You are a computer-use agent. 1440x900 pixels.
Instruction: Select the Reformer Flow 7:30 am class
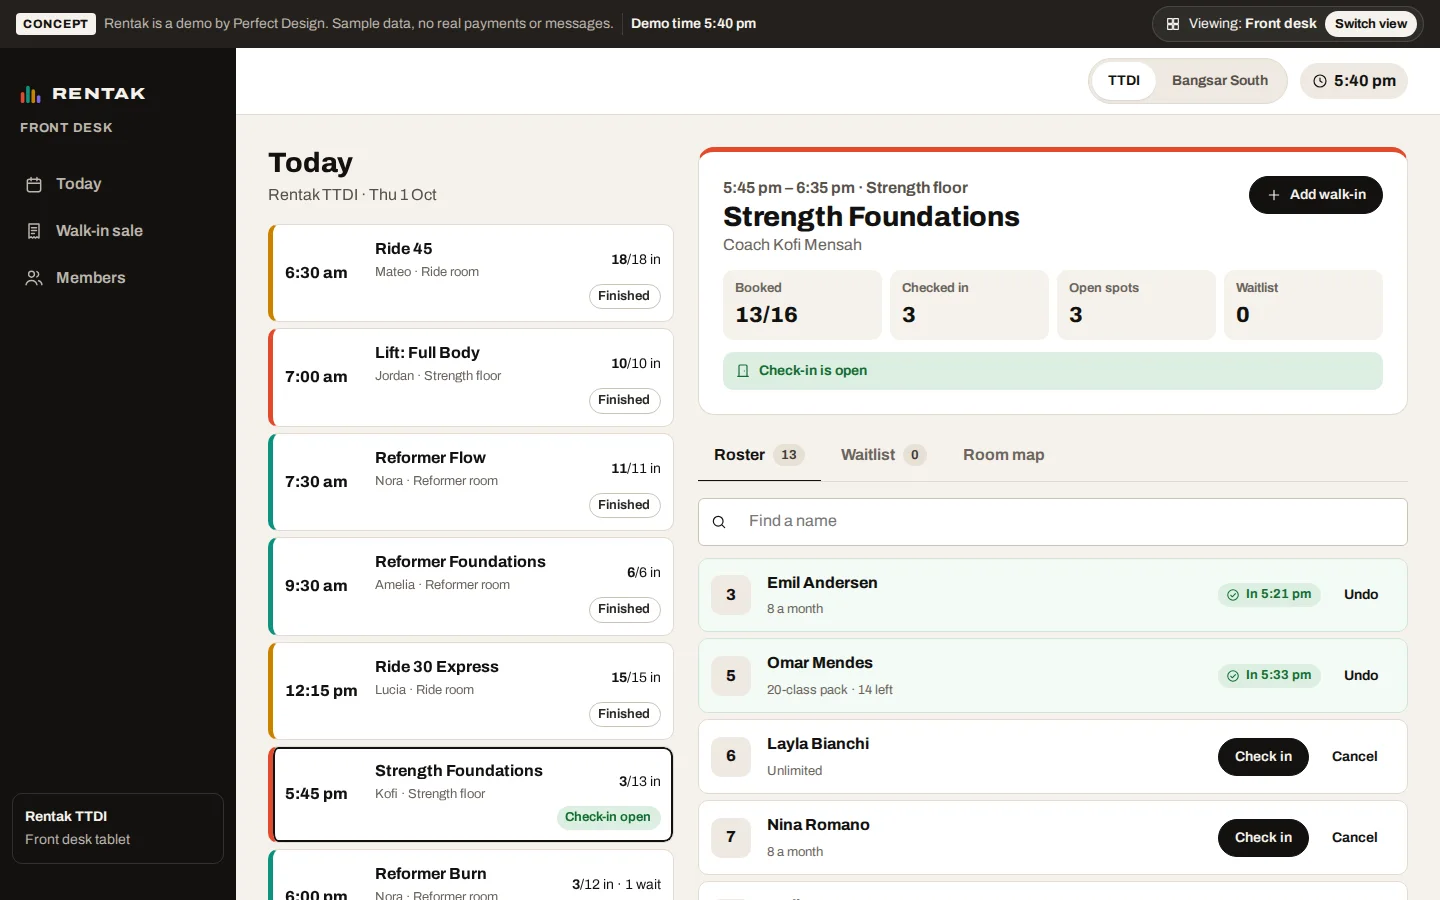[471, 482]
